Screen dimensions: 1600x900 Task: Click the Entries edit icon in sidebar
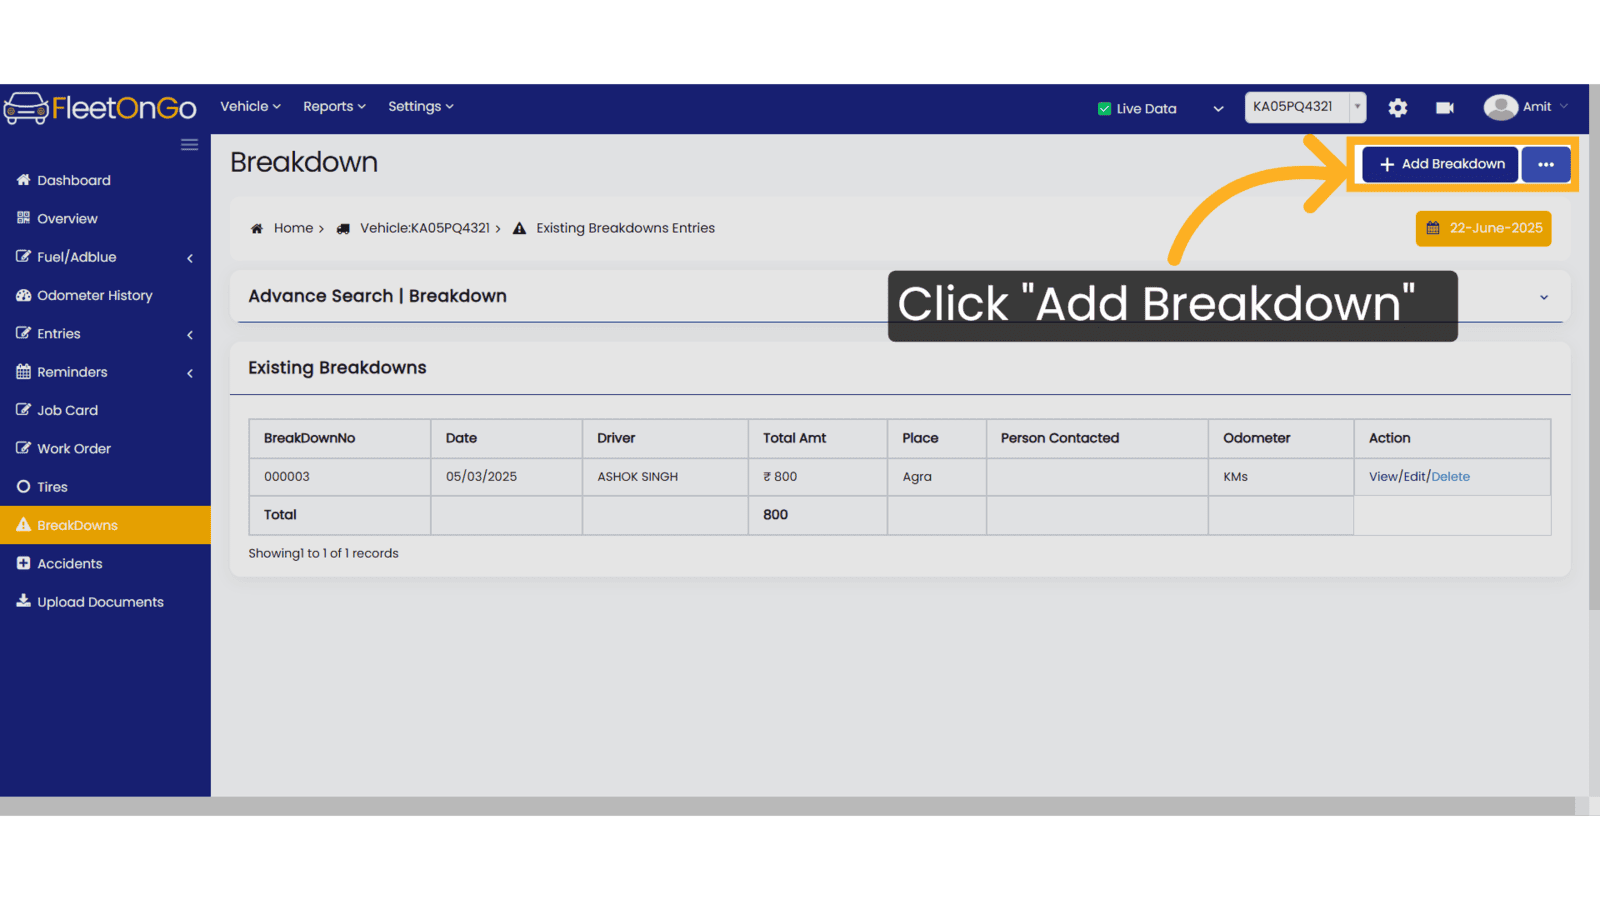[x=23, y=333]
